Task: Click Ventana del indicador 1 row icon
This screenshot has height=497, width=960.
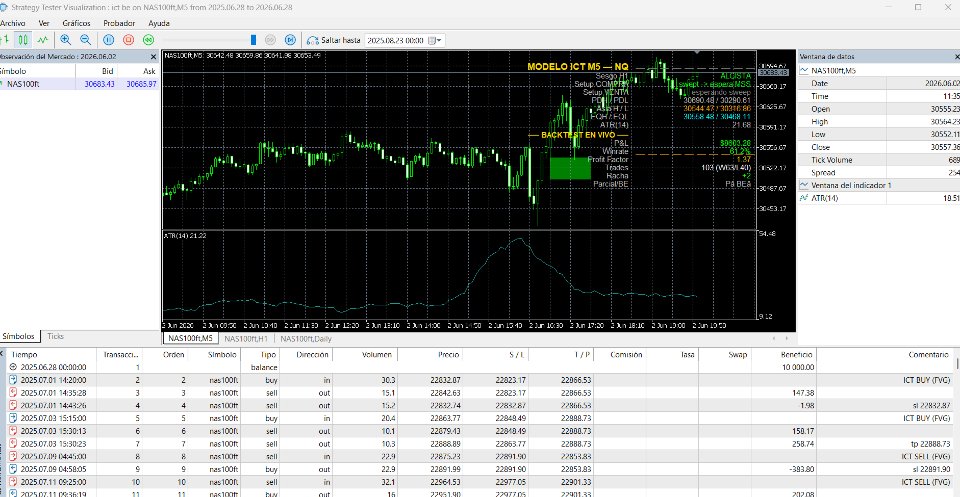Action: pyautogui.click(x=804, y=185)
